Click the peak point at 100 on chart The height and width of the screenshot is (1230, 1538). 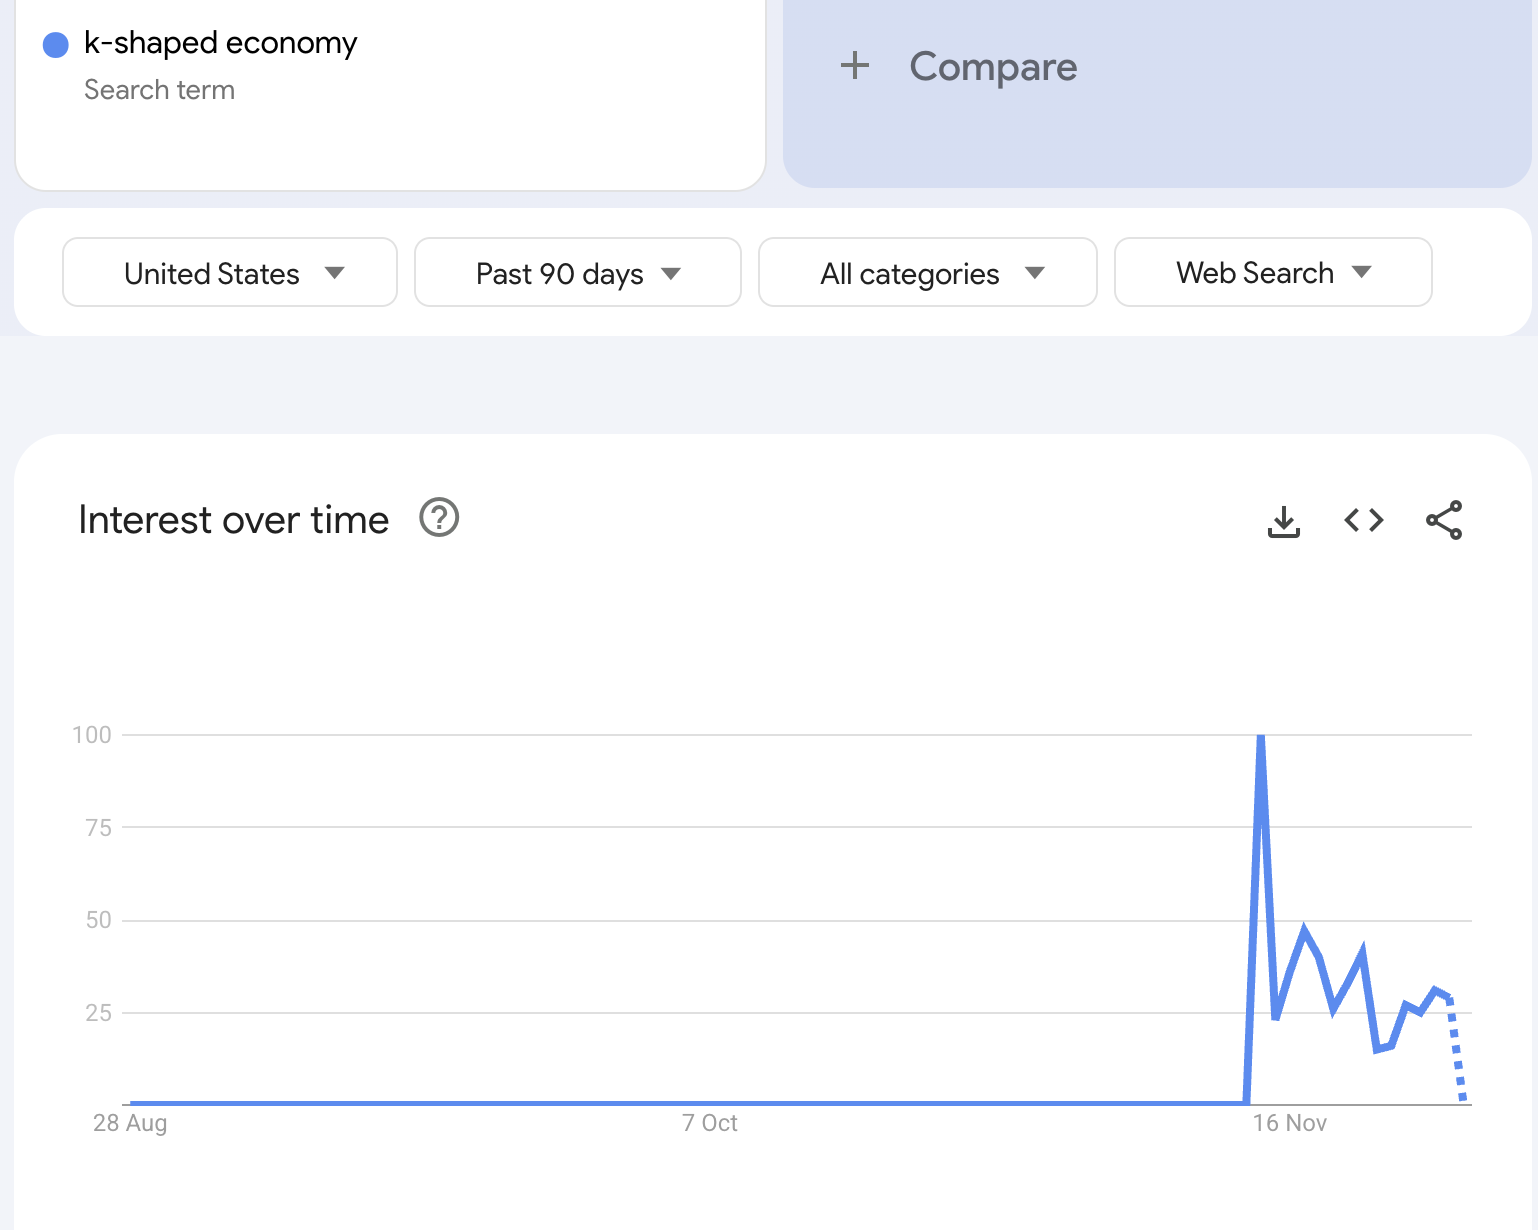coord(1261,738)
